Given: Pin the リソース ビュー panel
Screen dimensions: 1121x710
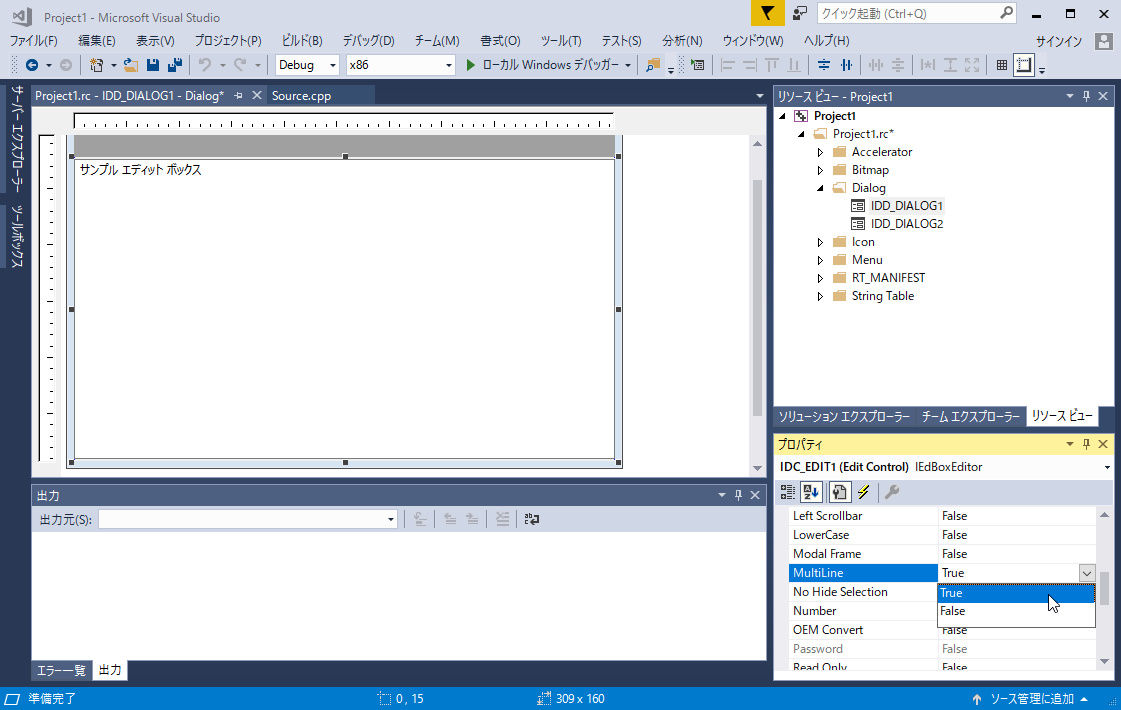Looking at the screenshot, I should coord(1086,96).
